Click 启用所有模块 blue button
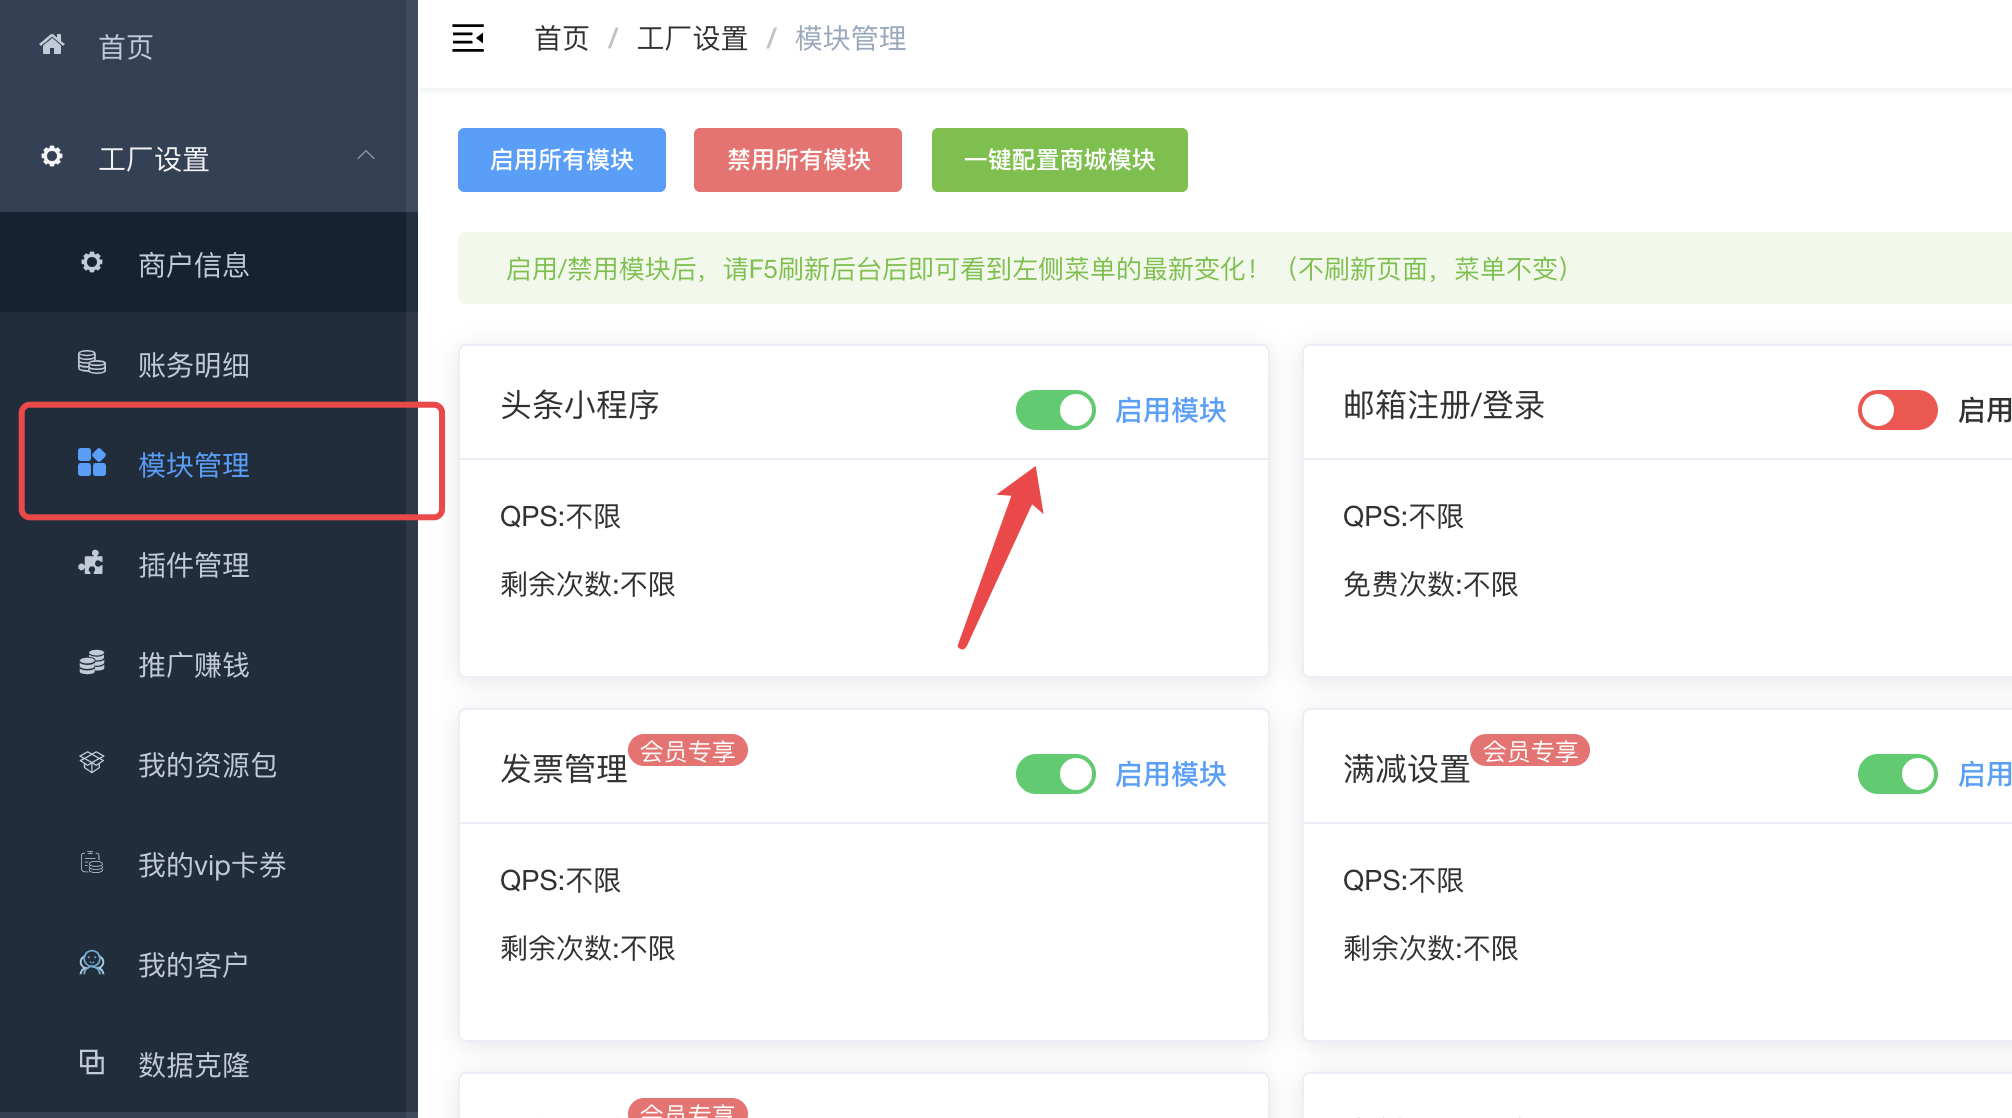The height and width of the screenshot is (1118, 2012). [562, 160]
